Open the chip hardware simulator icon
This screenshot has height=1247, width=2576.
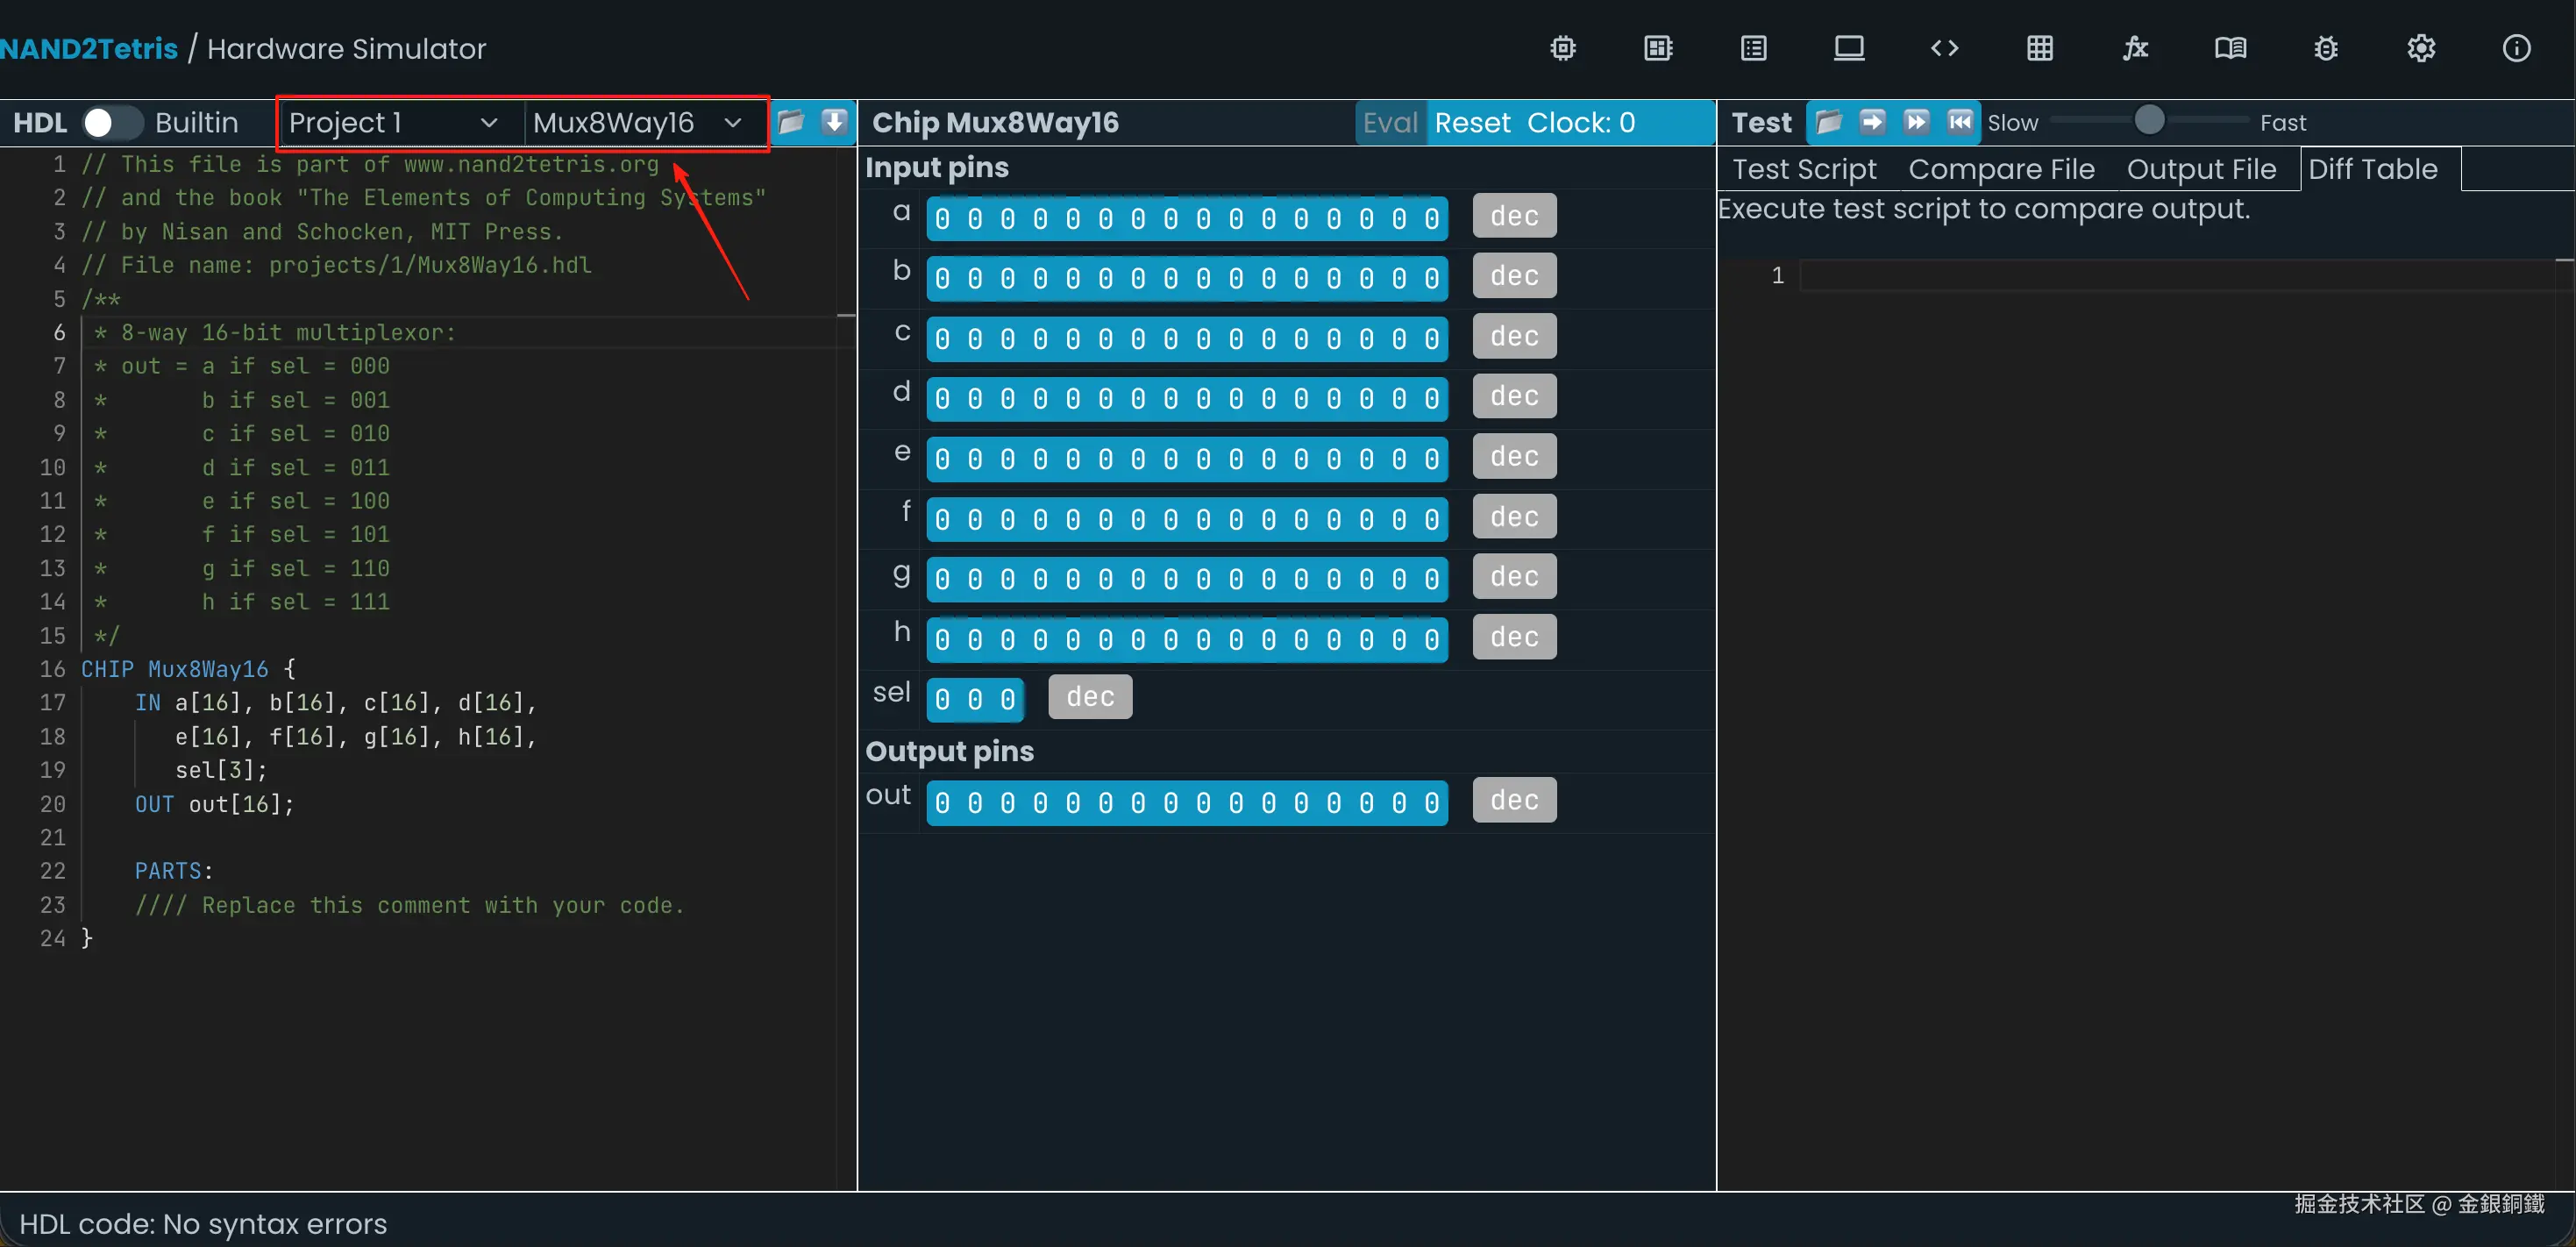click(1563, 48)
